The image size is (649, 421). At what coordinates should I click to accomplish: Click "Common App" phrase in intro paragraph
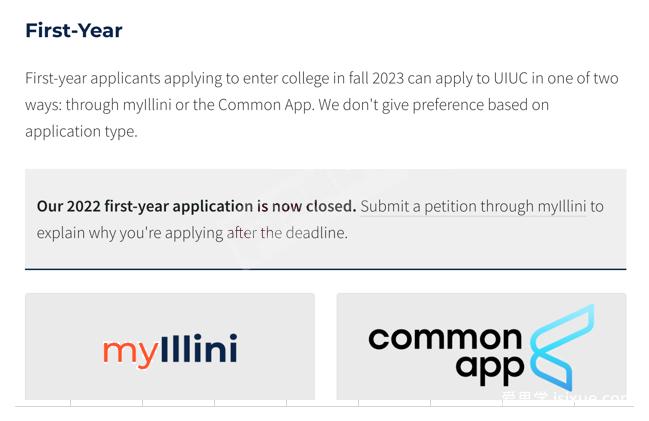point(265,105)
